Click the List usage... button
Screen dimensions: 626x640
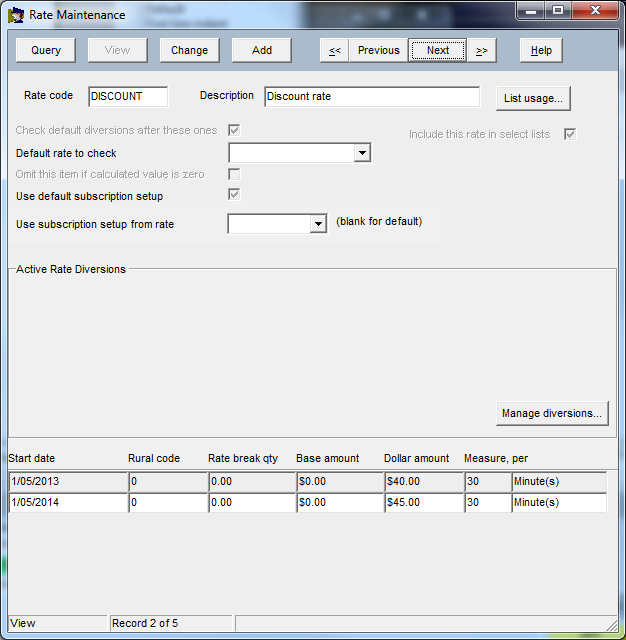[x=533, y=98]
